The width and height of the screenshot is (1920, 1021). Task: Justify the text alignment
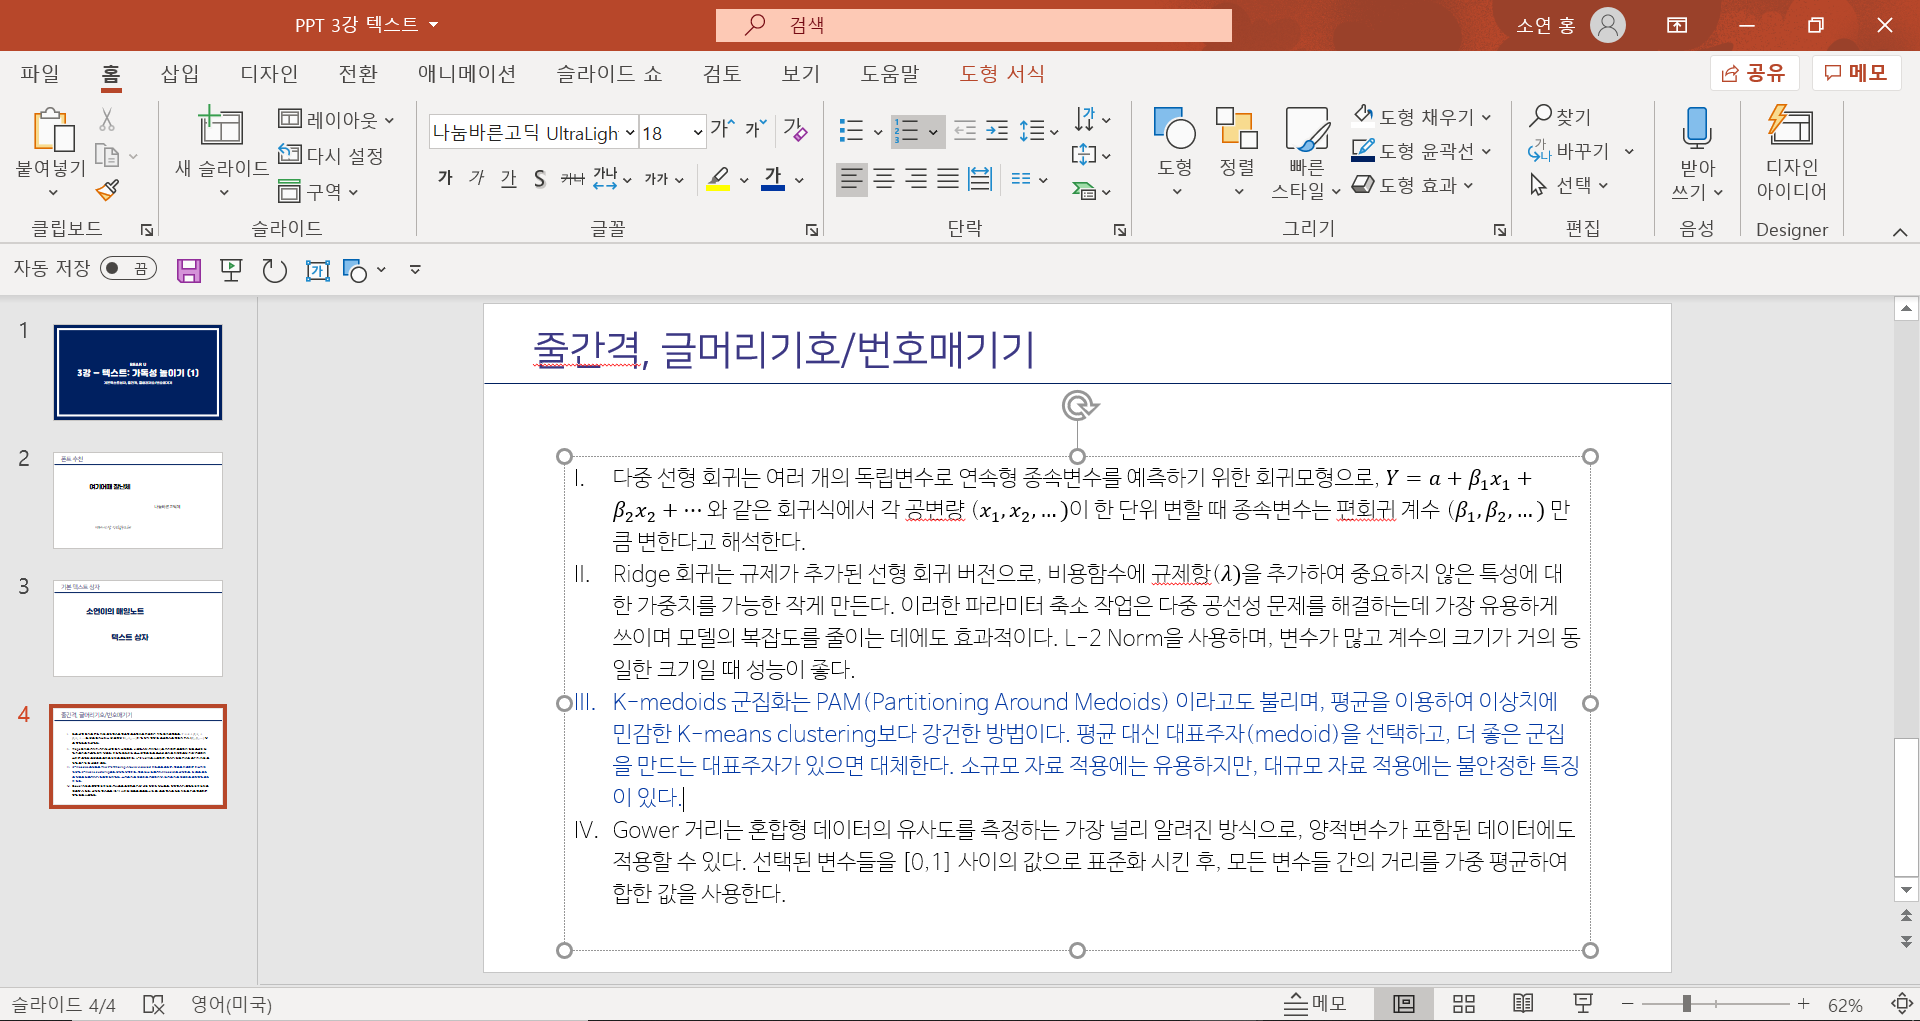click(x=948, y=179)
